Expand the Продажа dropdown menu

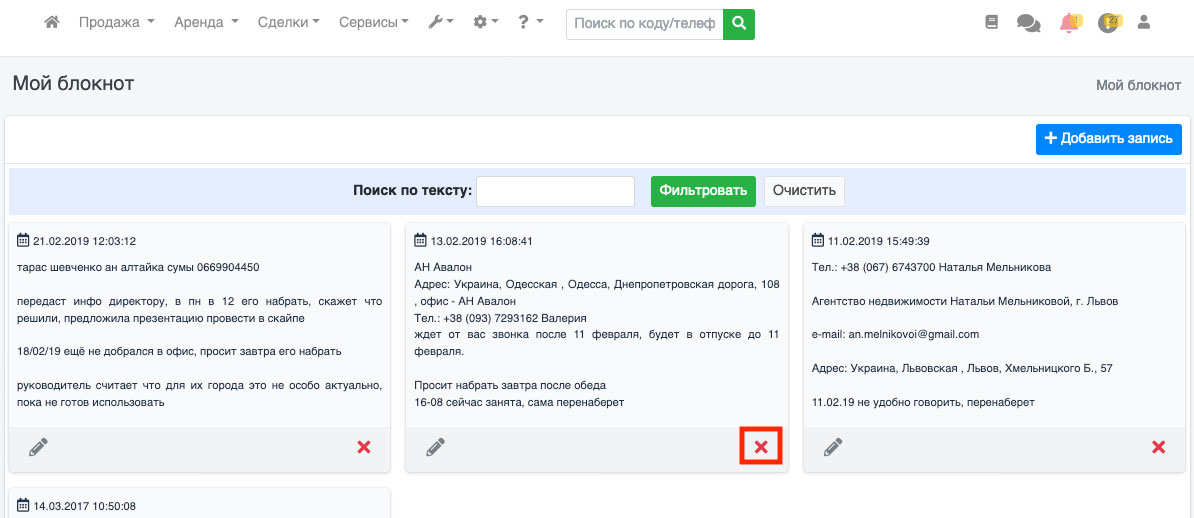point(116,22)
